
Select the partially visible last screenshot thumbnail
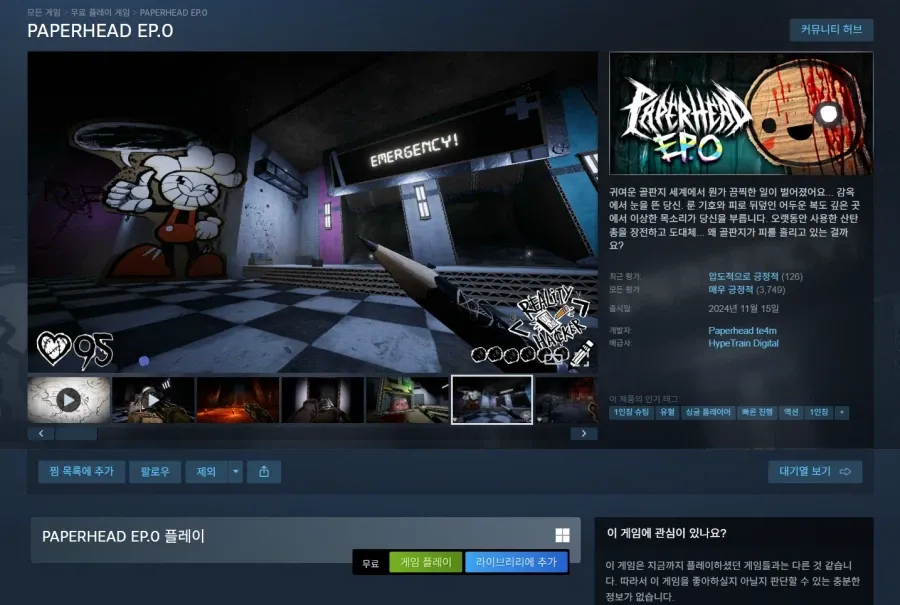pos(567,400)
